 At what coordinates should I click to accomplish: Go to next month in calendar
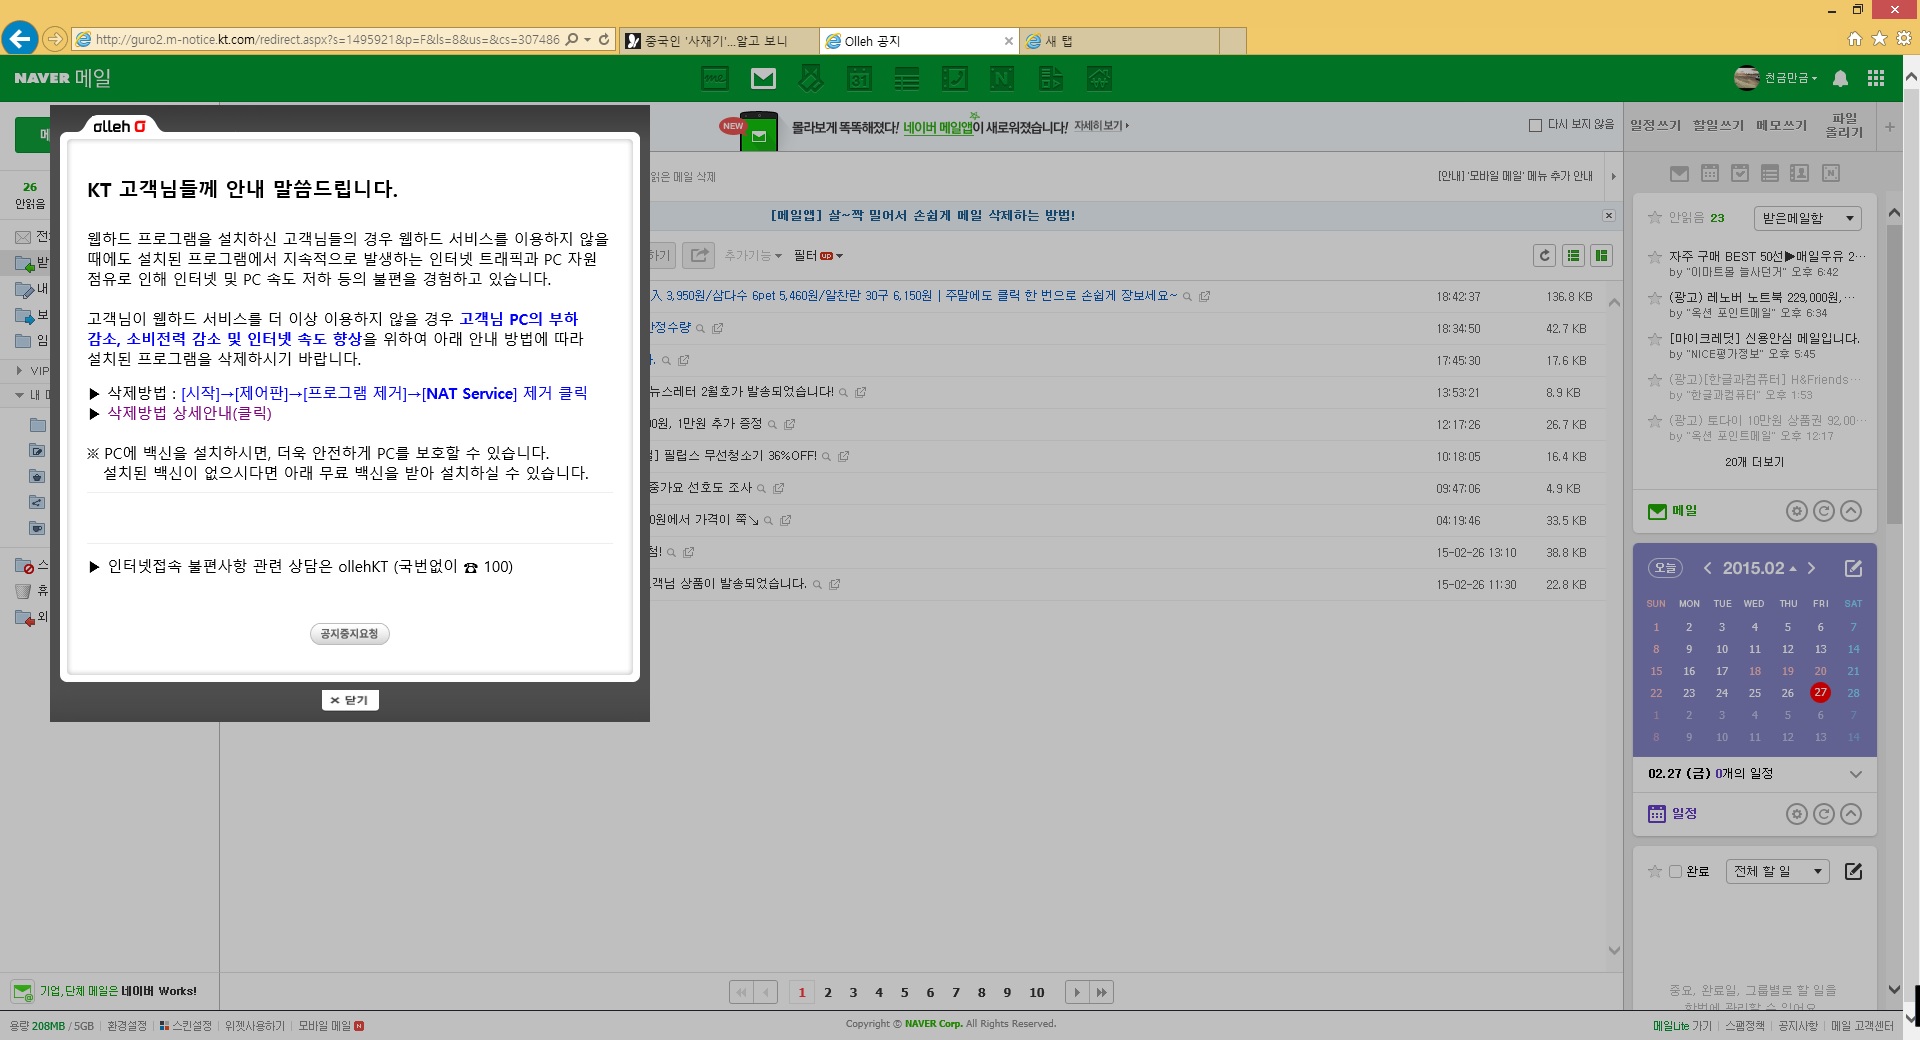(x=1811, y=568)
